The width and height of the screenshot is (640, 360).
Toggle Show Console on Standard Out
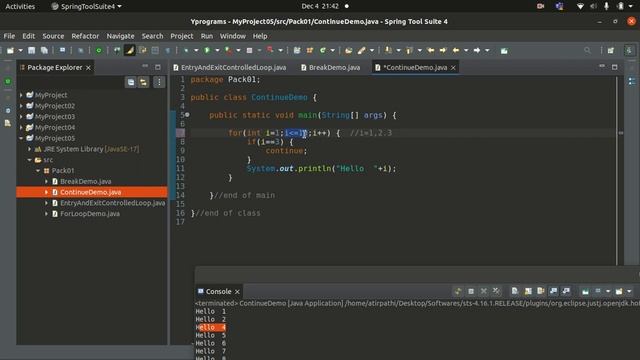pyautogui.click(x=553, y=291)
